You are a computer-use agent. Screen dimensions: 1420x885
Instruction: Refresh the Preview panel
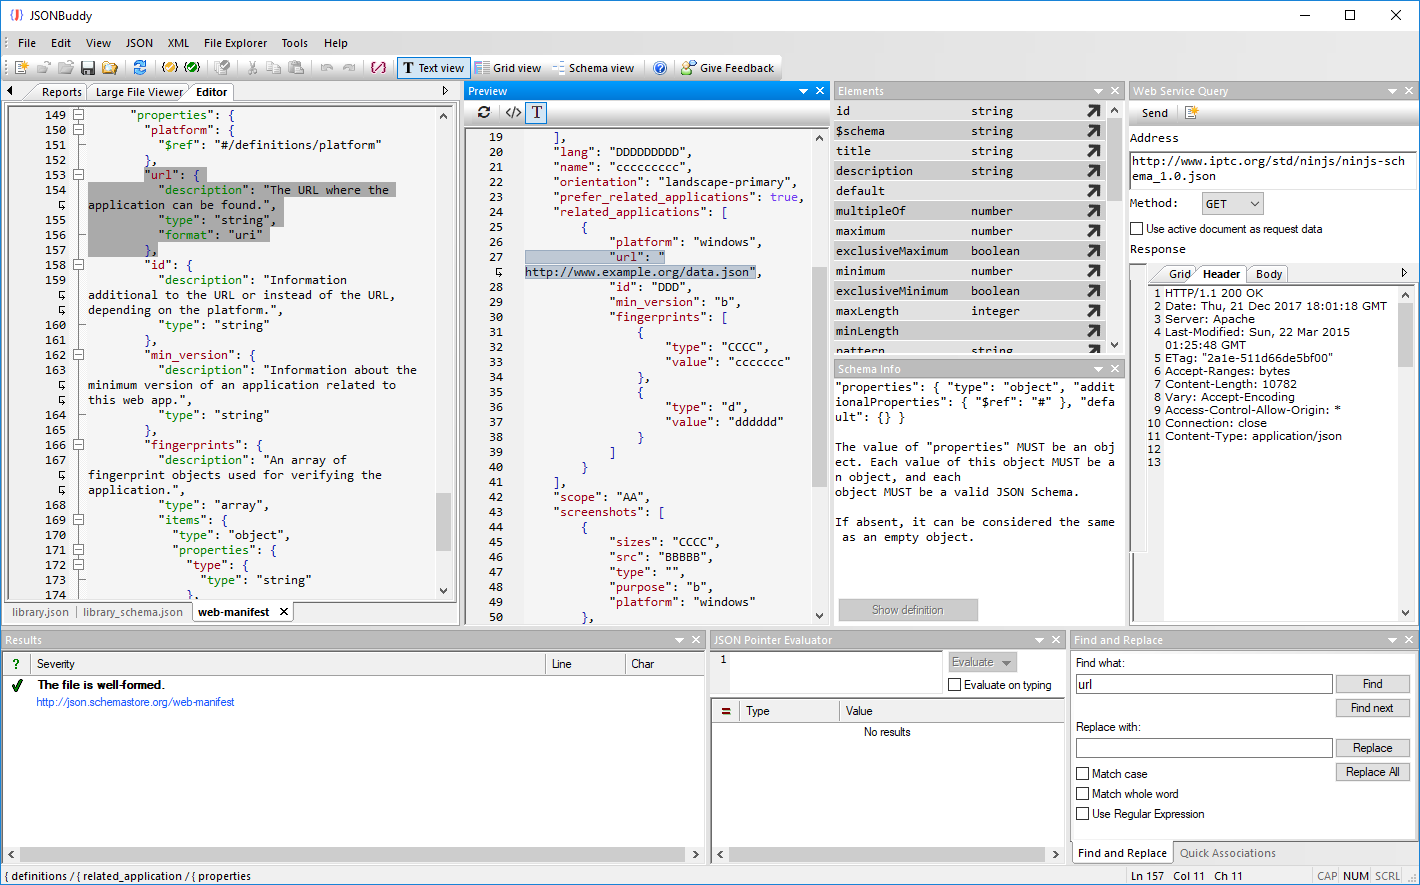pyautogui.click(x=484, y=112)
